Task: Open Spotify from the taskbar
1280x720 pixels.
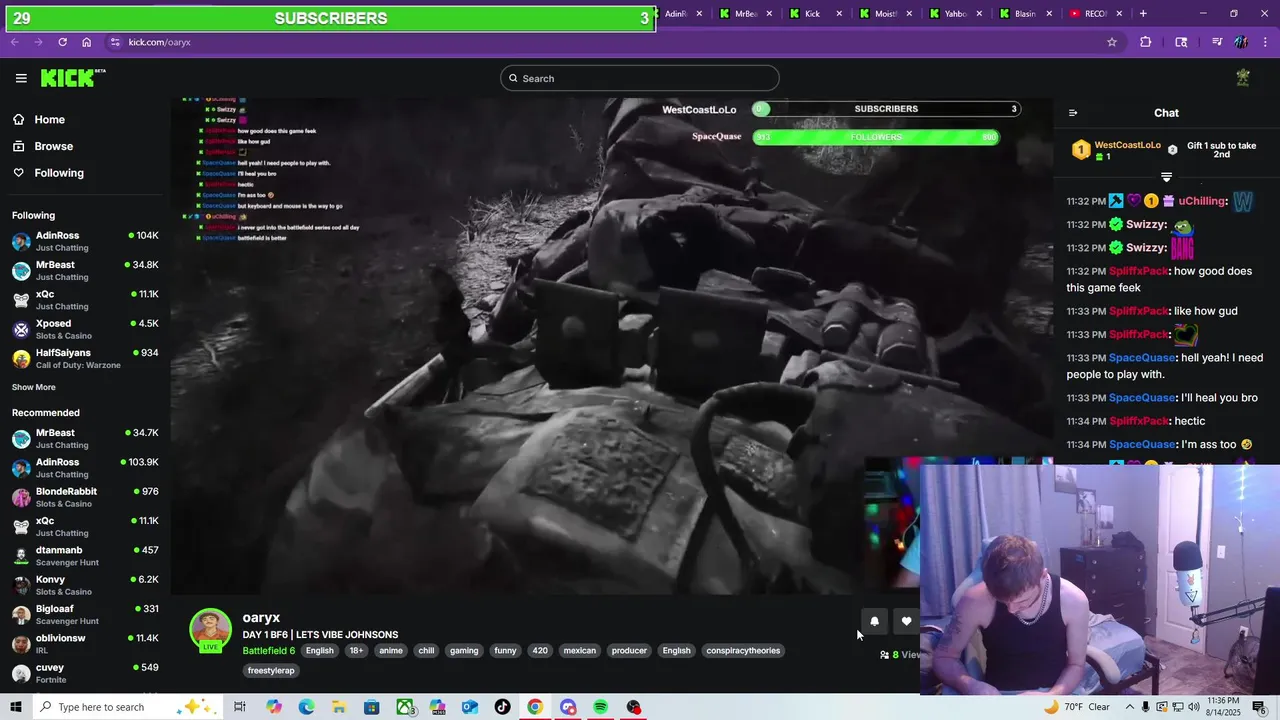Action: click(x=601, y=707)
